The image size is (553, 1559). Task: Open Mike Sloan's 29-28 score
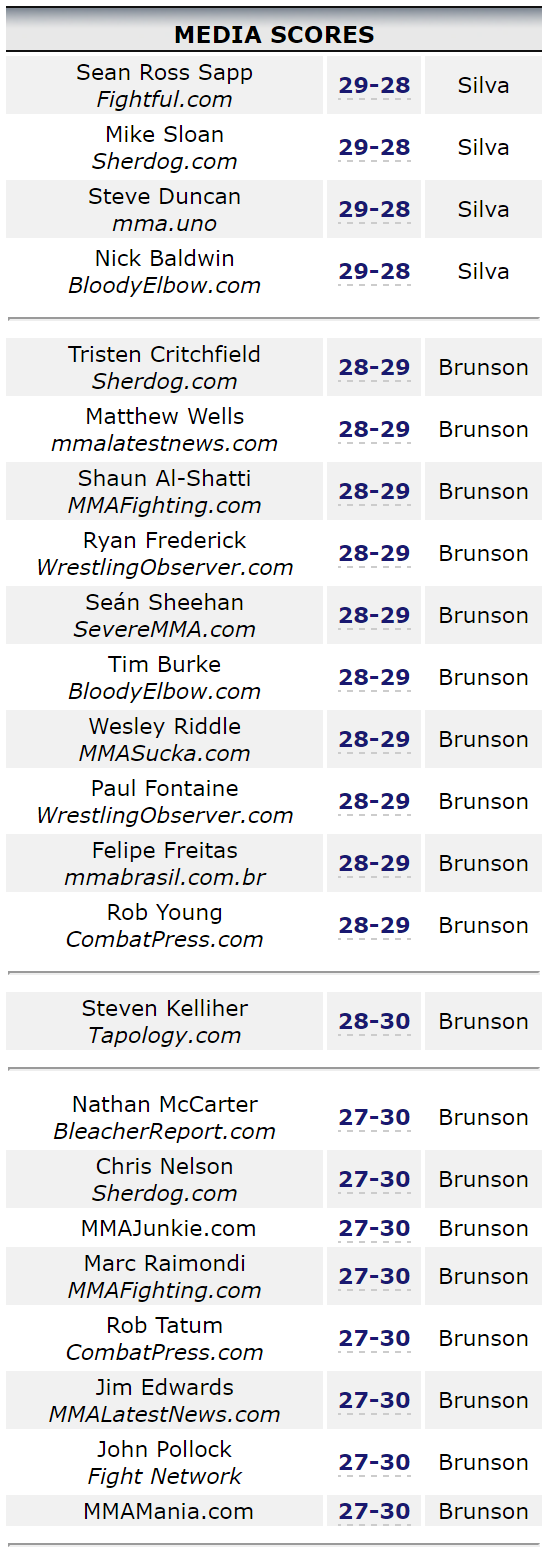tap(374, 148)
